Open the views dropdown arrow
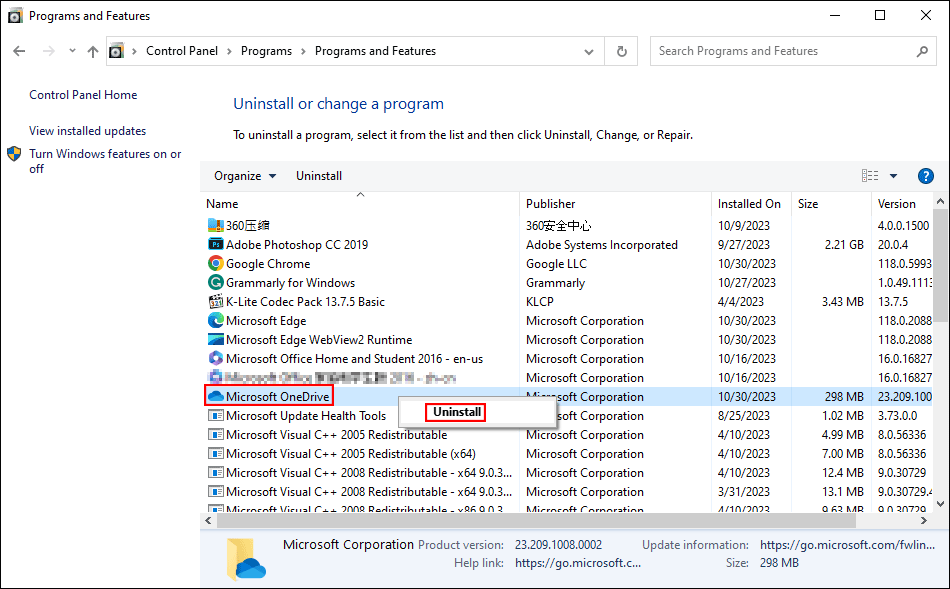The height and width of the screenshot is (589, 950). (892, 175)
